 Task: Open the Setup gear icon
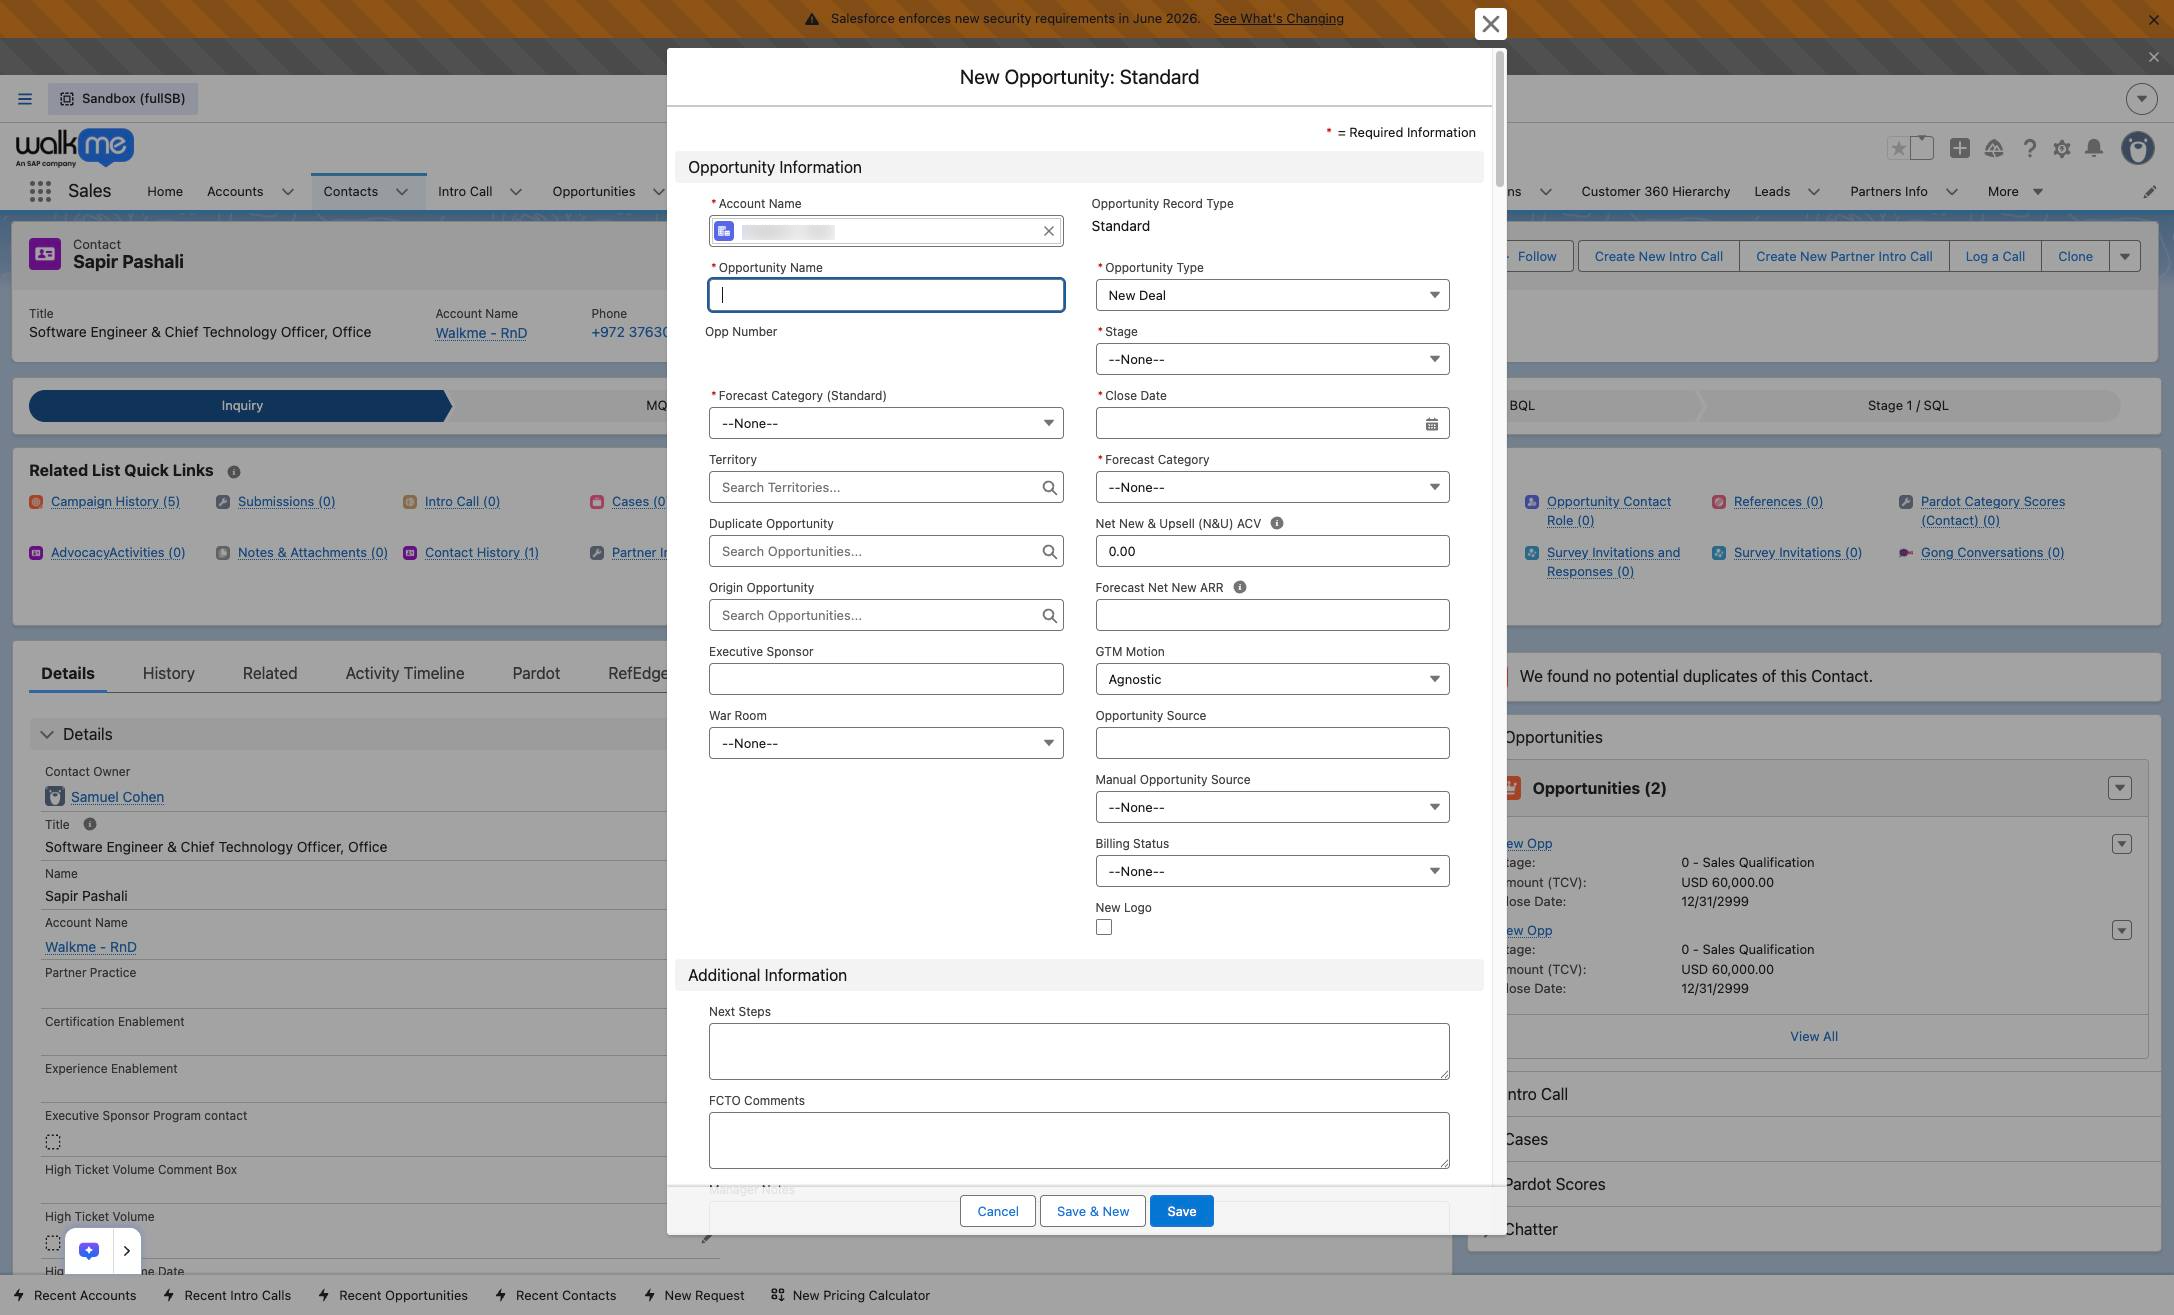2061,148
